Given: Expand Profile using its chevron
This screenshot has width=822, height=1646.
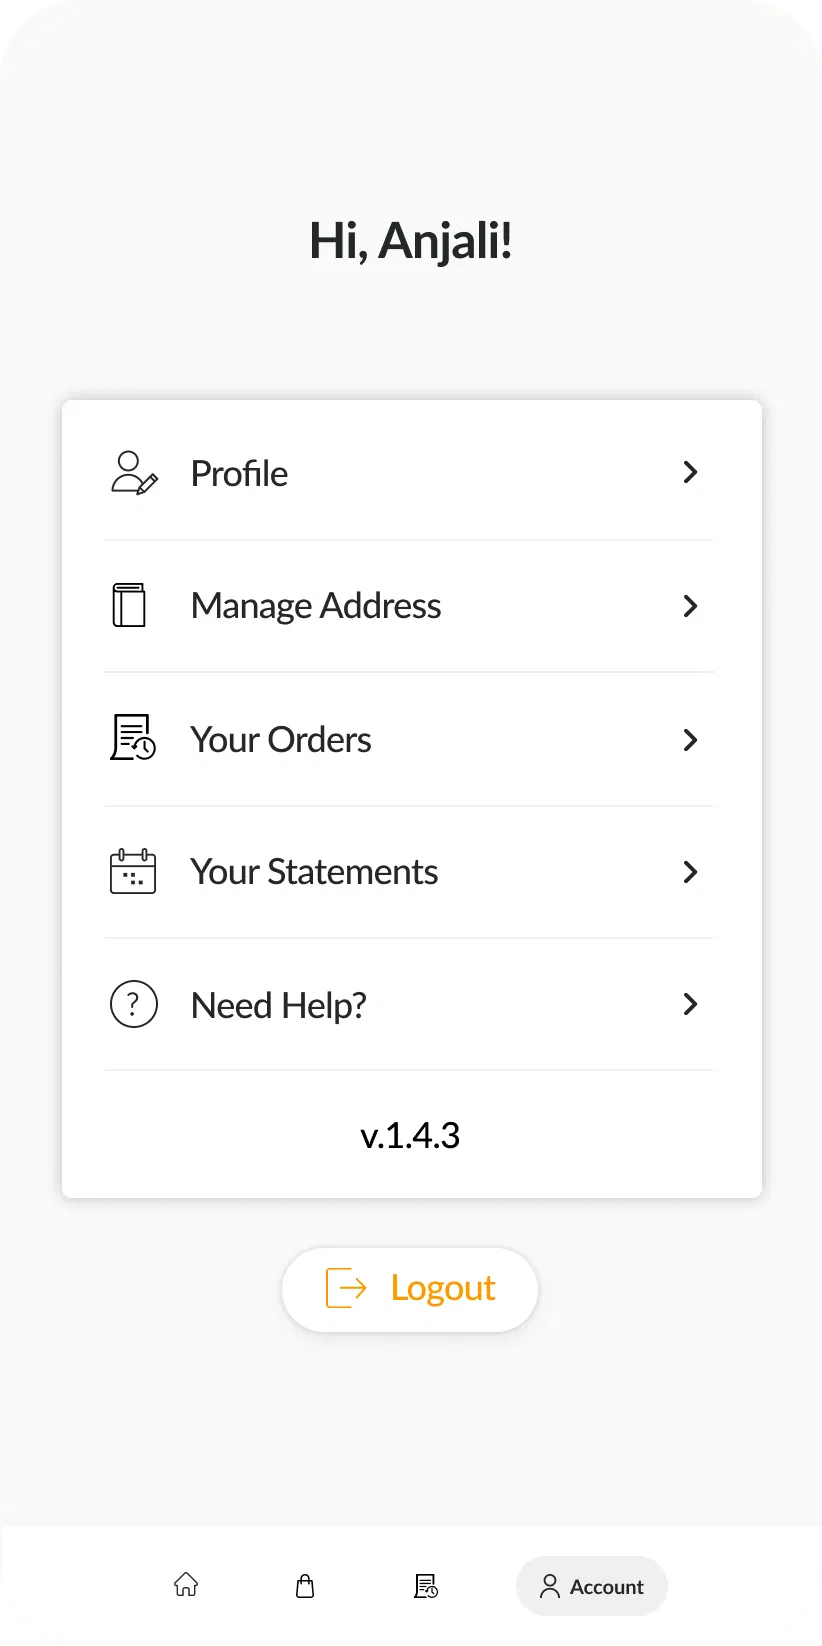Looking at the screenshot, I should pos(690,472).
